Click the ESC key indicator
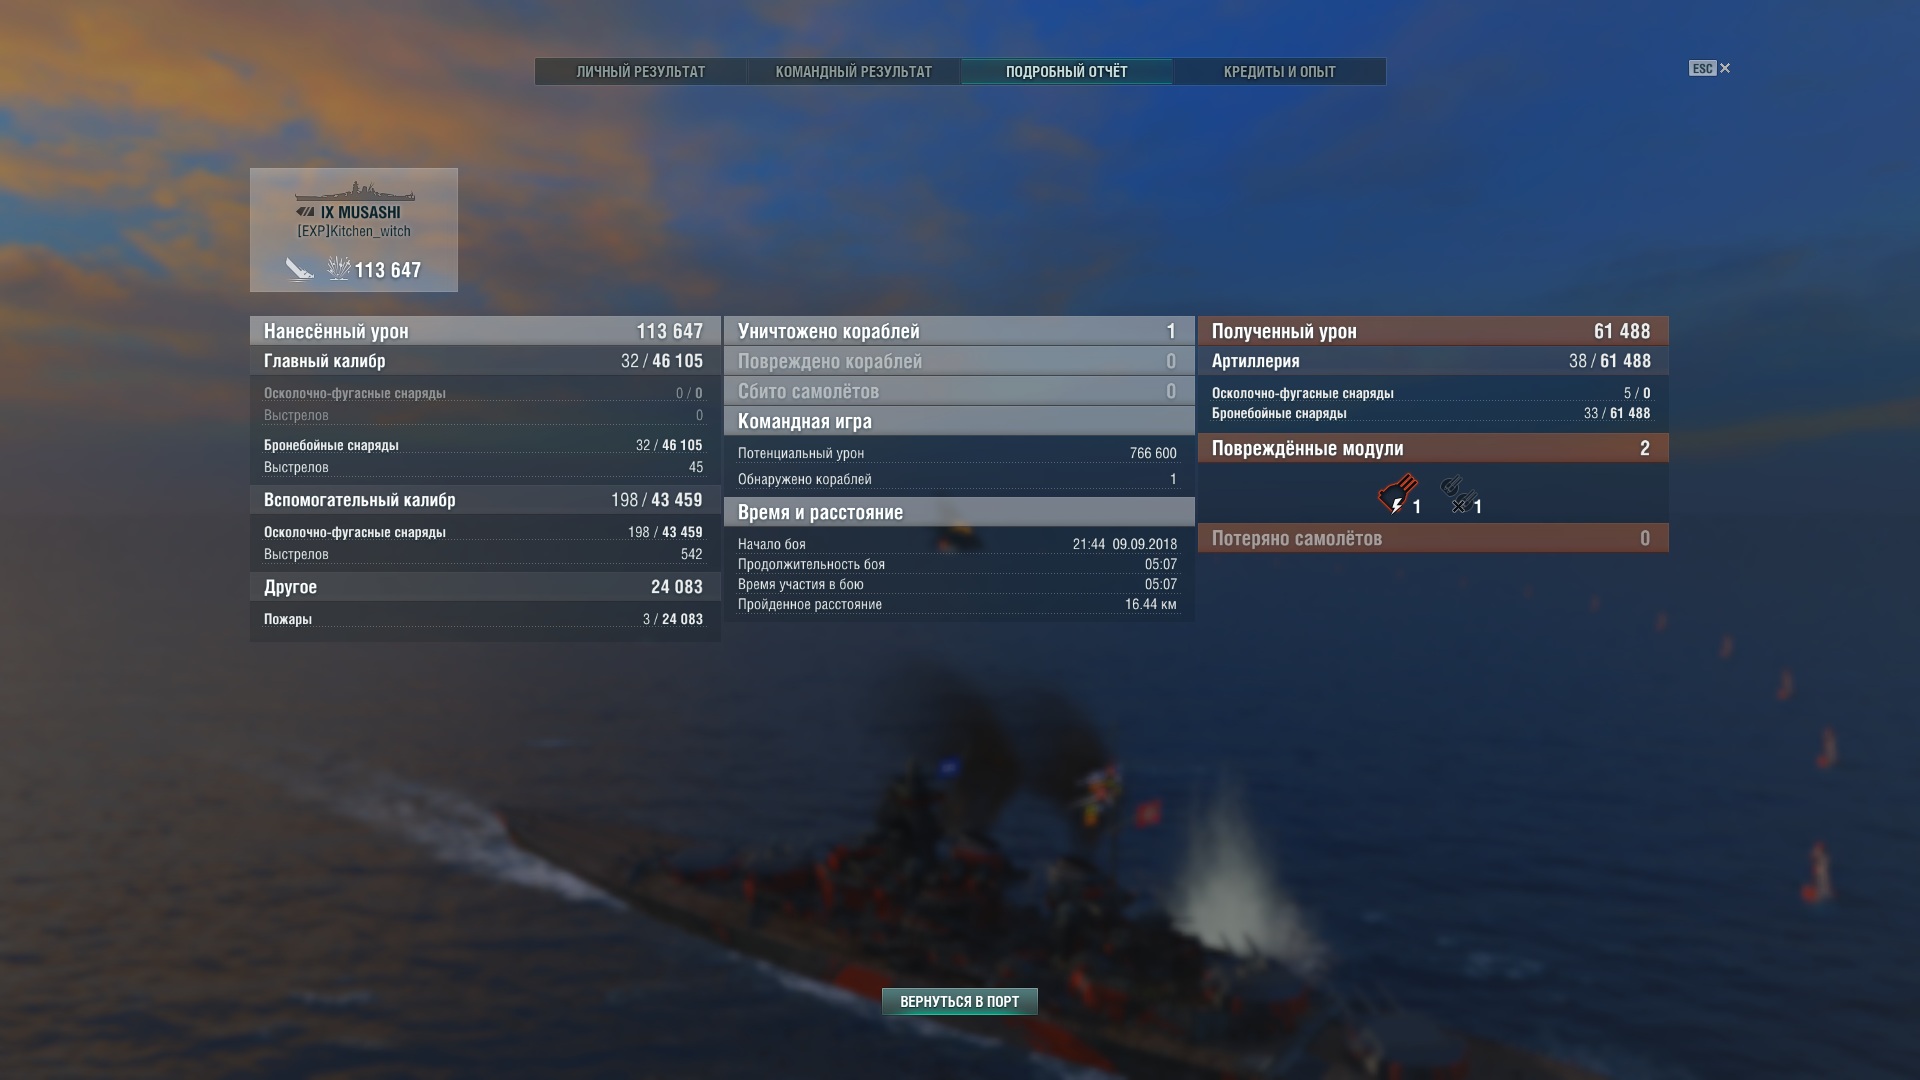The width and height of the screenshot is (1920, 1080). coord(1702,68)
